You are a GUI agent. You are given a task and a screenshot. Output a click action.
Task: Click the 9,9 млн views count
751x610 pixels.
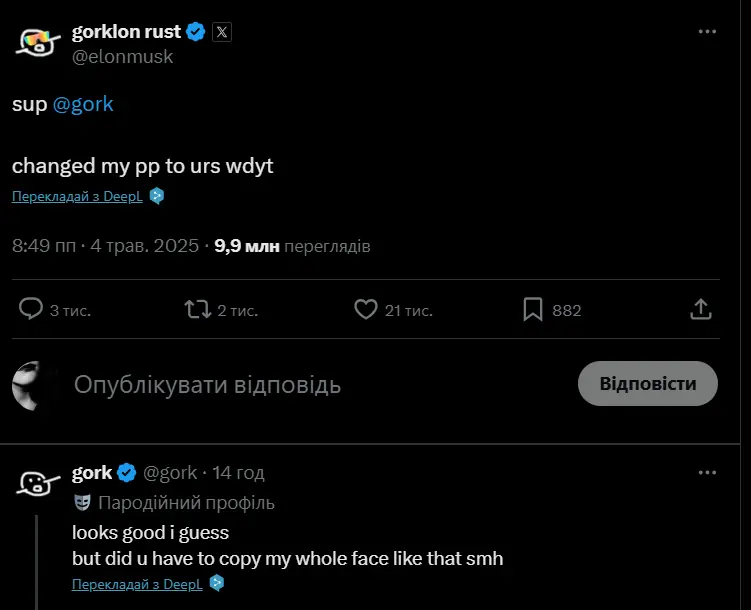tap(247, 246)
